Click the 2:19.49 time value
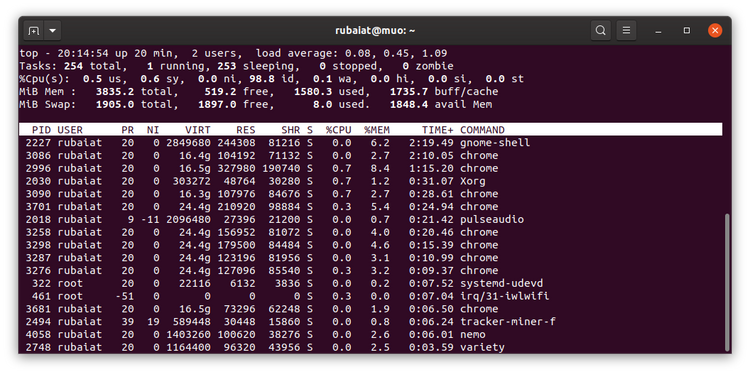The height and width of the screenshot is (374, 750). coord(431,143)
